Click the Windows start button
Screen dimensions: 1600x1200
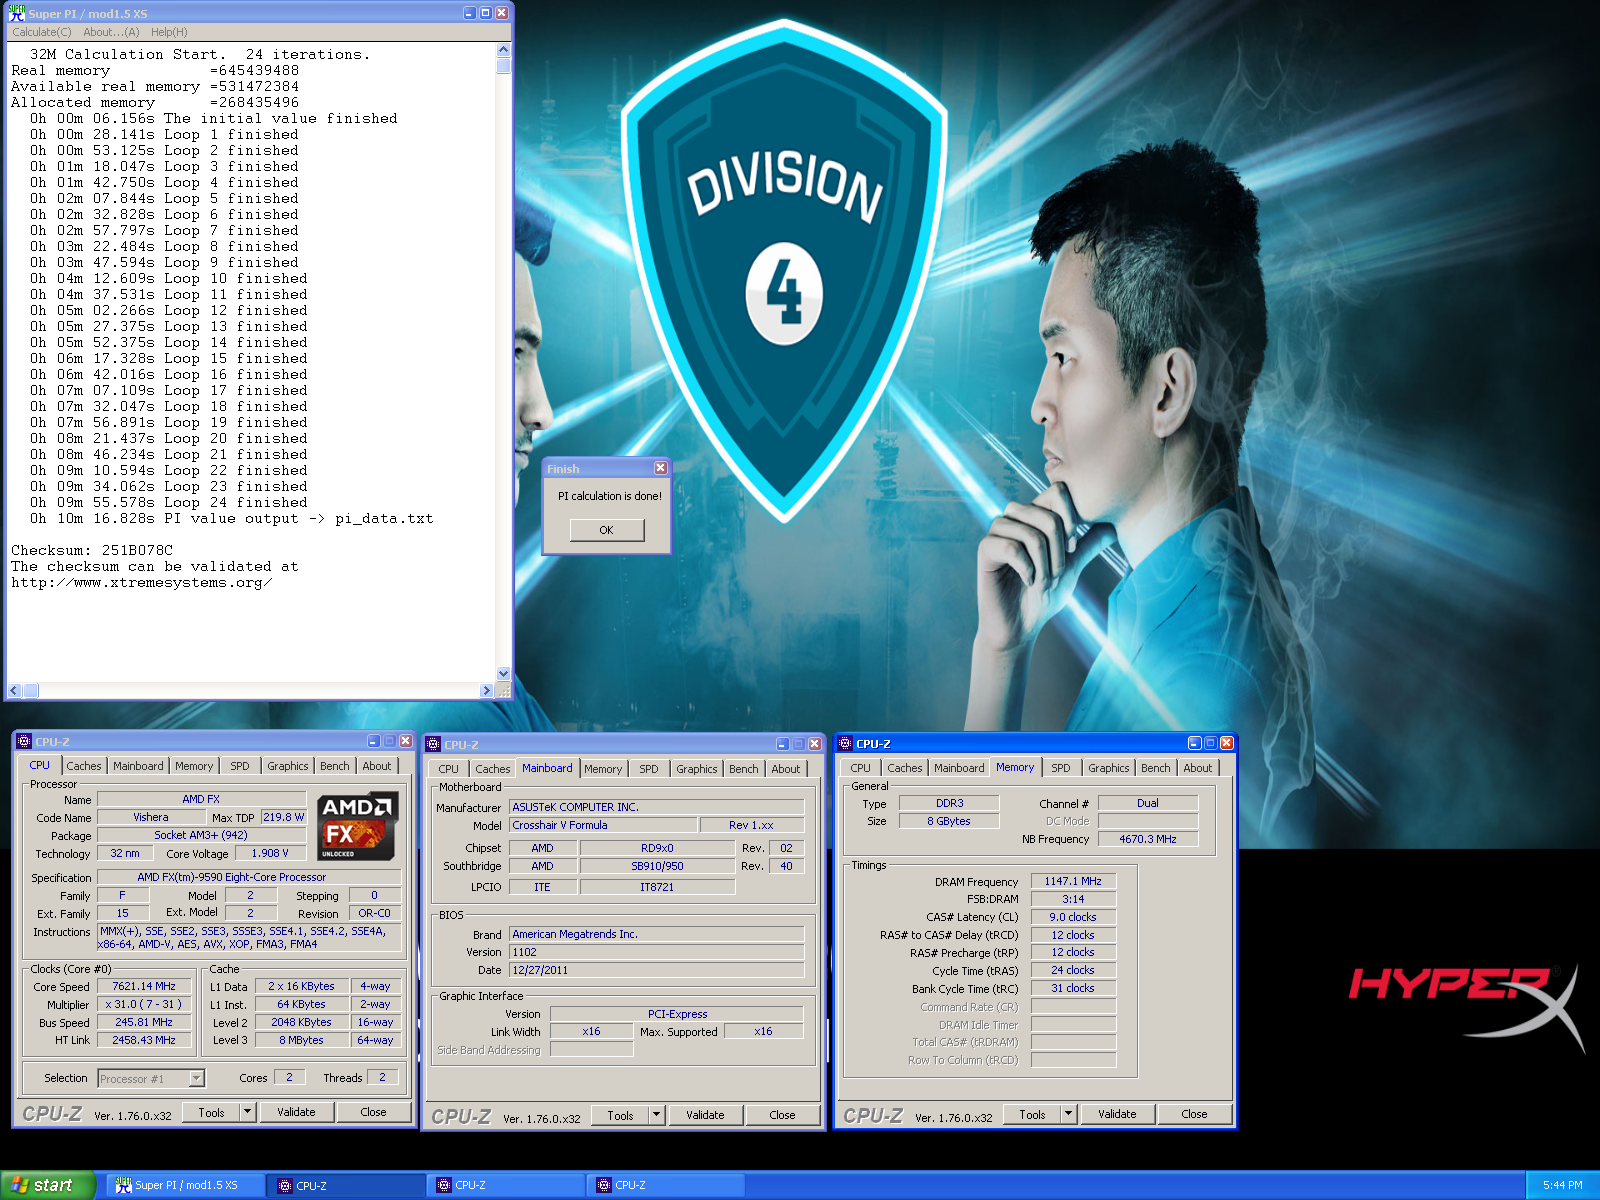pos(47,1185)
